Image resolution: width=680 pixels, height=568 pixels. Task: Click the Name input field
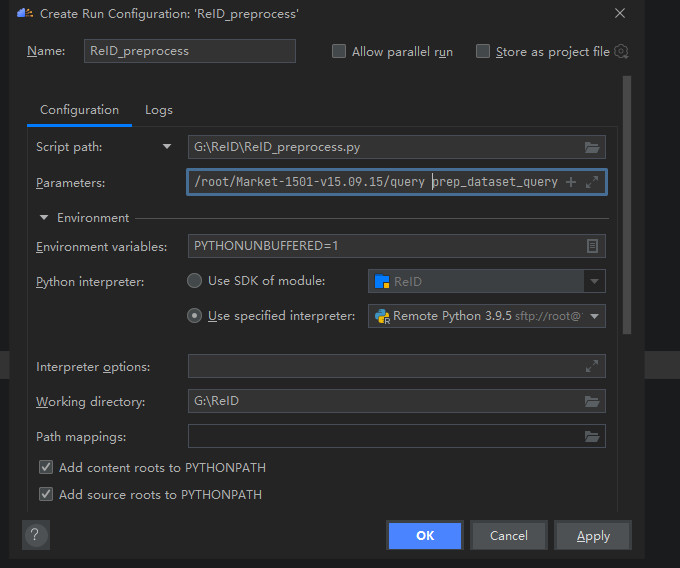click(x=190, y=51)
